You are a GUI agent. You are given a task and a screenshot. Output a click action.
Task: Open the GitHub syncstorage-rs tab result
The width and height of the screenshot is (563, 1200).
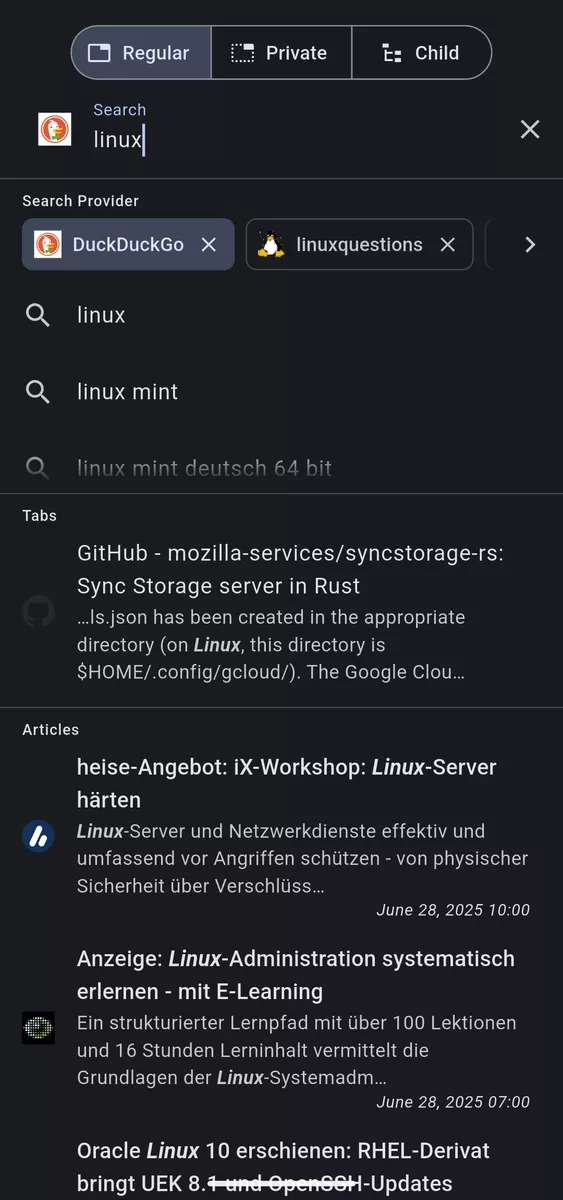click(x=281, y=612)
